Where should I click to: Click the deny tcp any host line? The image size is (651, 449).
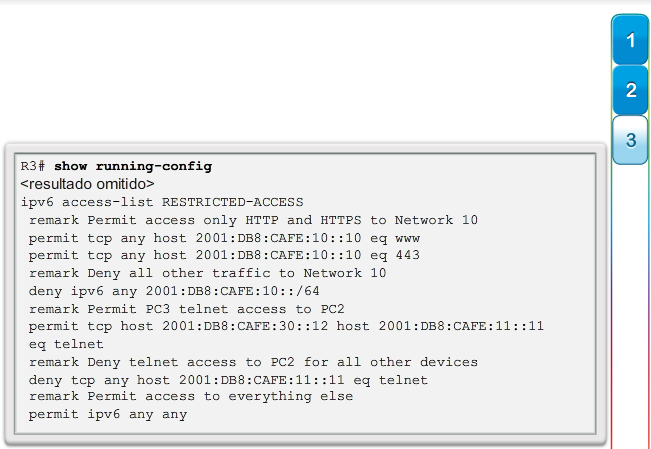(x=229, y=380)
